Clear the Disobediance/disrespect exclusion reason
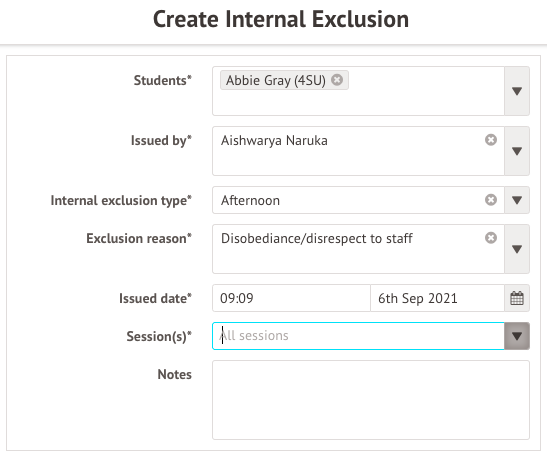The width and height of the screenshot is (547, 459). click(491, 238)
